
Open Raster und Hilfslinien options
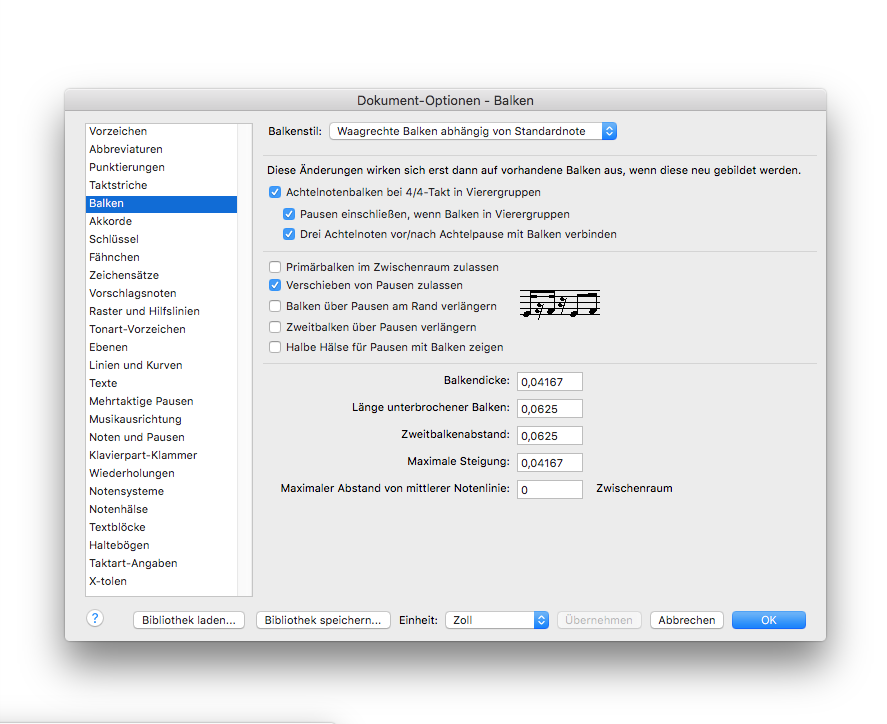click(161, 311)
